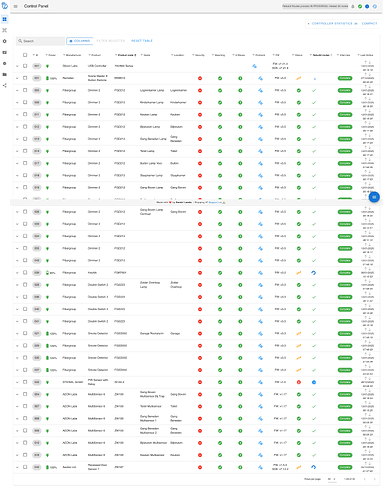Select the Keuken Multisensor row checkbox
Screen dimensions: 383x500
click(25, 455)
